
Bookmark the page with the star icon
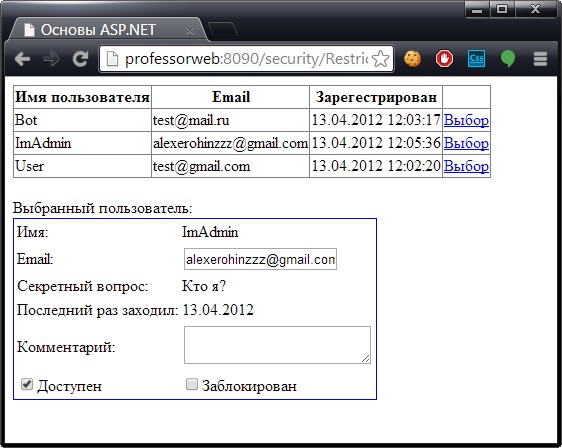click(x=381, y=58)
